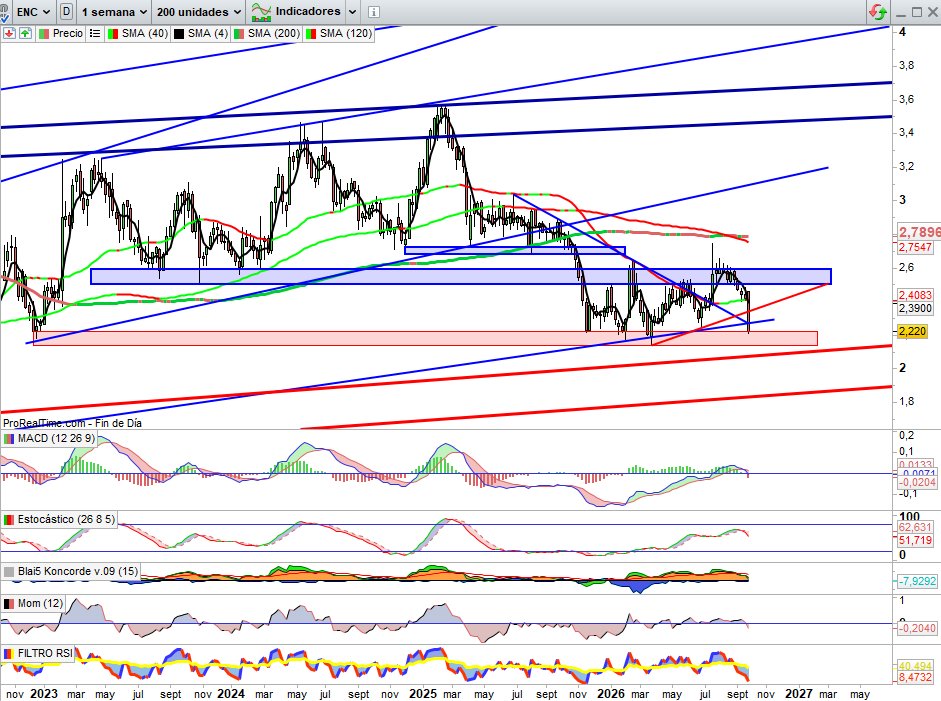Click the red and green refresh arrows icon
The width and height of the screenshot is (941, 701).
click(x=878, y=11)
